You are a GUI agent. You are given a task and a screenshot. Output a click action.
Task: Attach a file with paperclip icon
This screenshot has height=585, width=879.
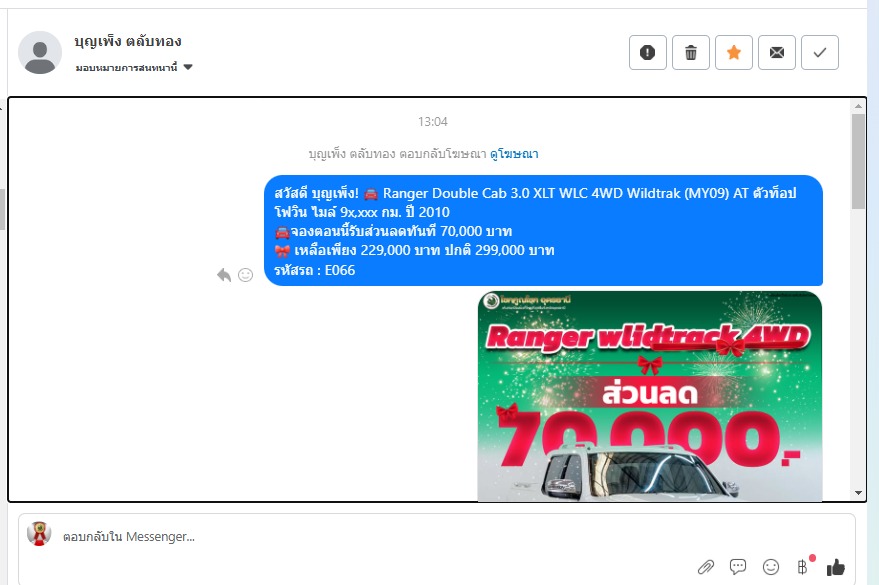(706, 567)
